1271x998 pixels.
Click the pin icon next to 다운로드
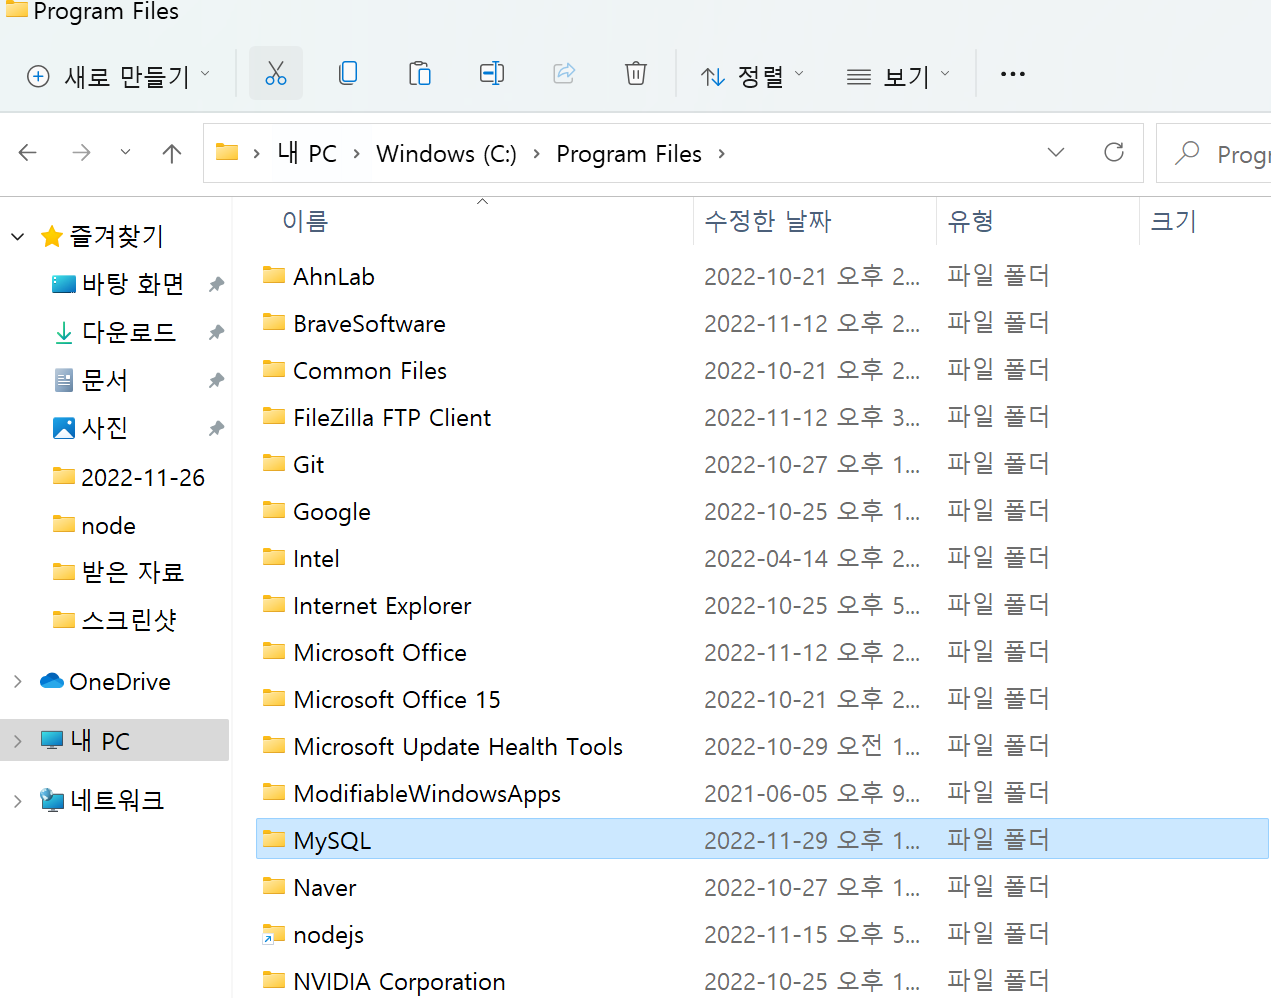click(x=216, y=332)
